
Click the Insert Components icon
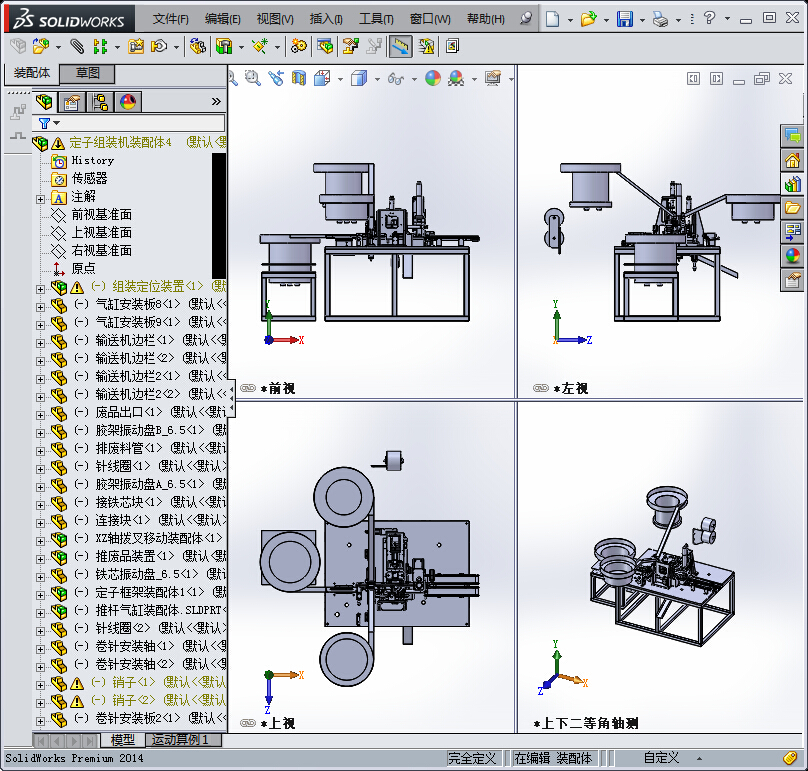coord(41,47)
